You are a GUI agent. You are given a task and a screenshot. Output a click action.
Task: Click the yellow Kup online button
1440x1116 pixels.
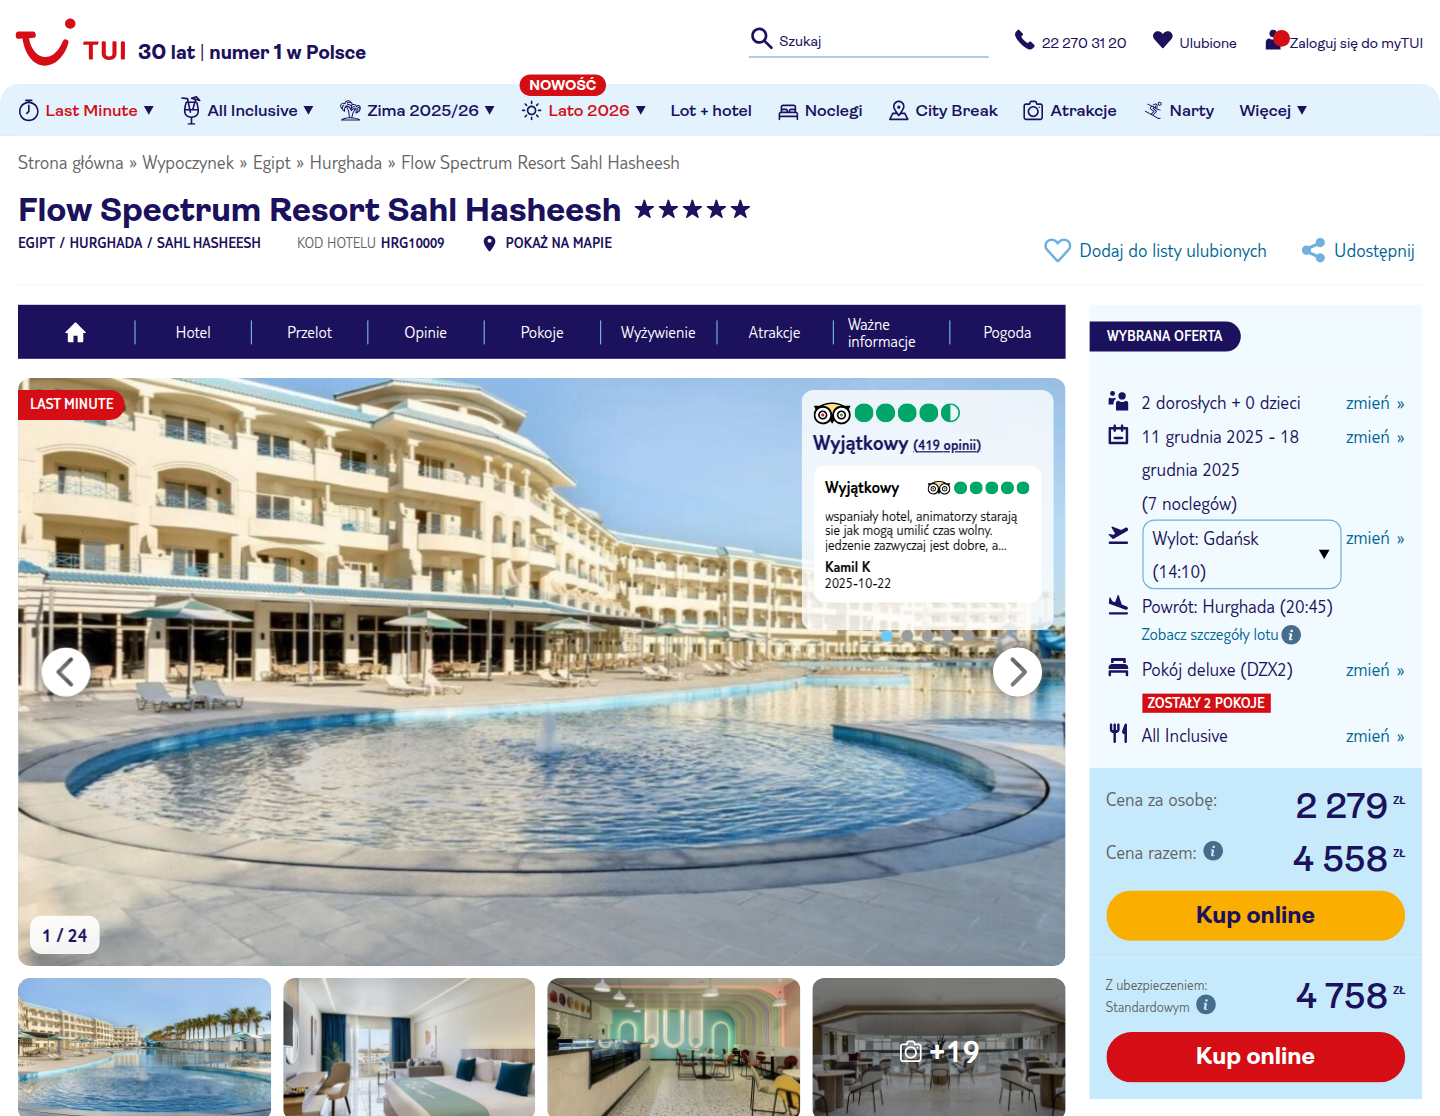point(1255,915)
